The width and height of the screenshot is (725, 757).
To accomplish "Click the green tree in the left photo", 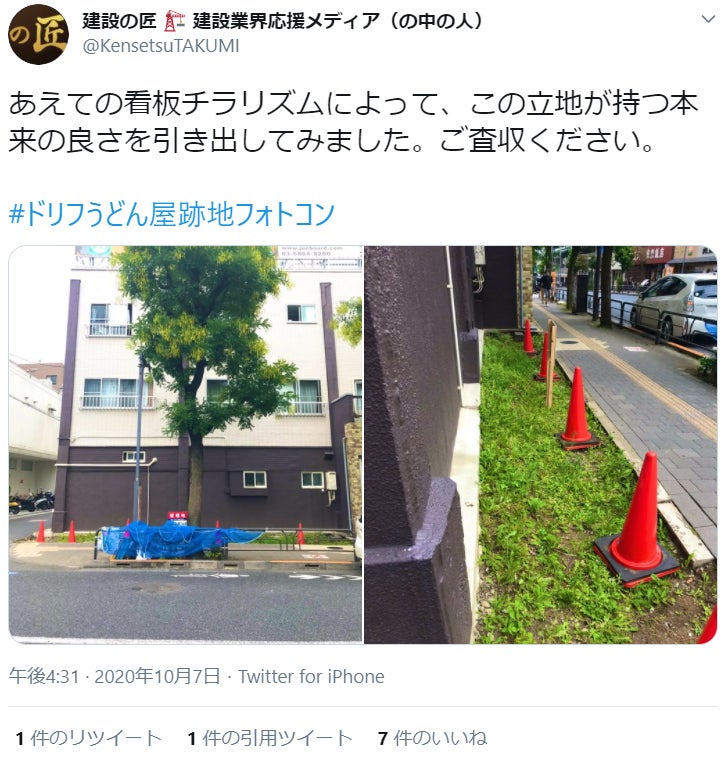I will point(203,338).
